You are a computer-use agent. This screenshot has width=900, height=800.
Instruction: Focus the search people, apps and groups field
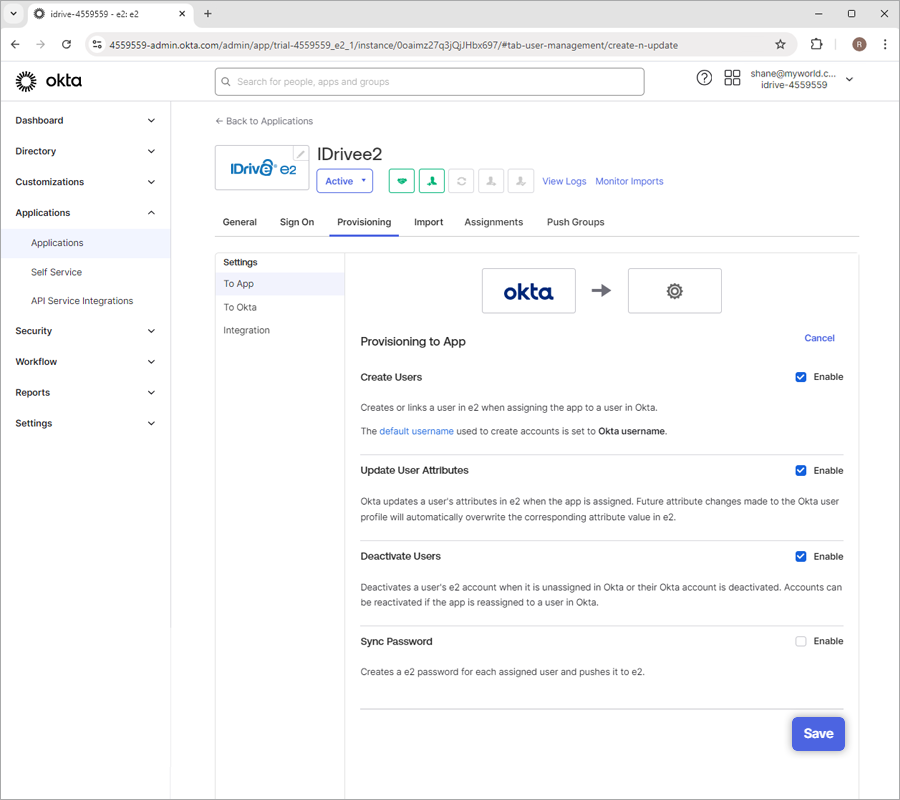coord(429,81)
